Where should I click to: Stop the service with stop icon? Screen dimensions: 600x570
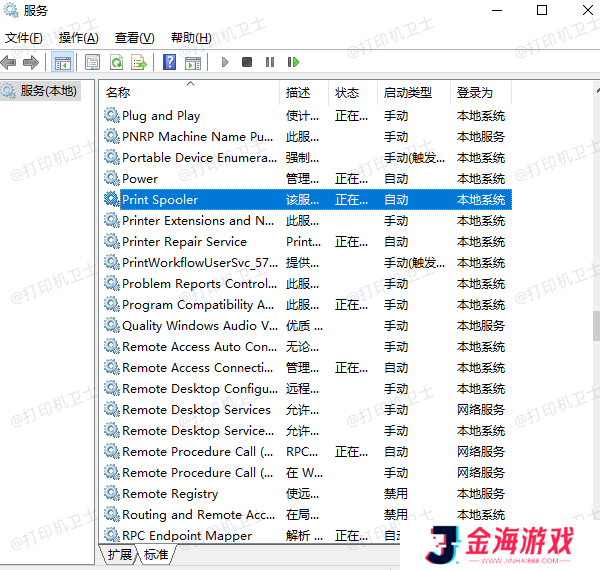tap(247, 62)
